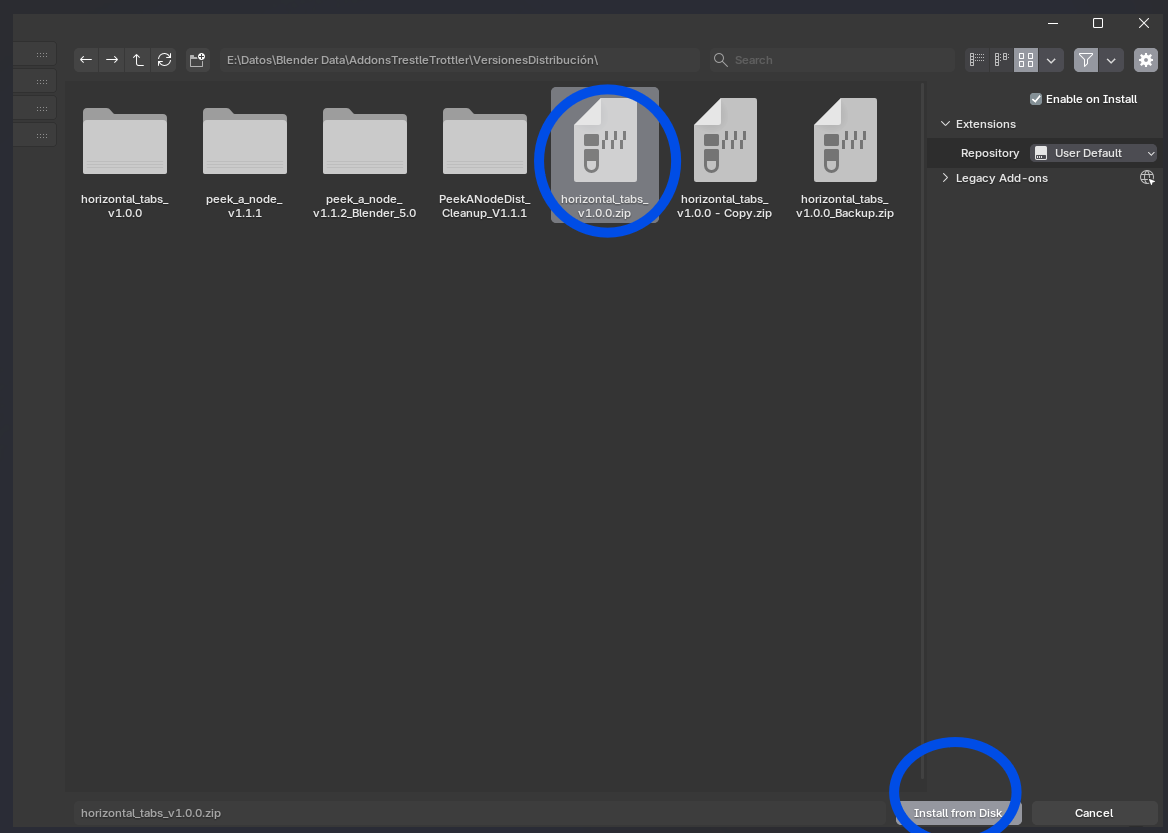The width and height of the screenshot is (1168, 833).
Task: Toggle file filtering funnel icon
Action: 1086,60
